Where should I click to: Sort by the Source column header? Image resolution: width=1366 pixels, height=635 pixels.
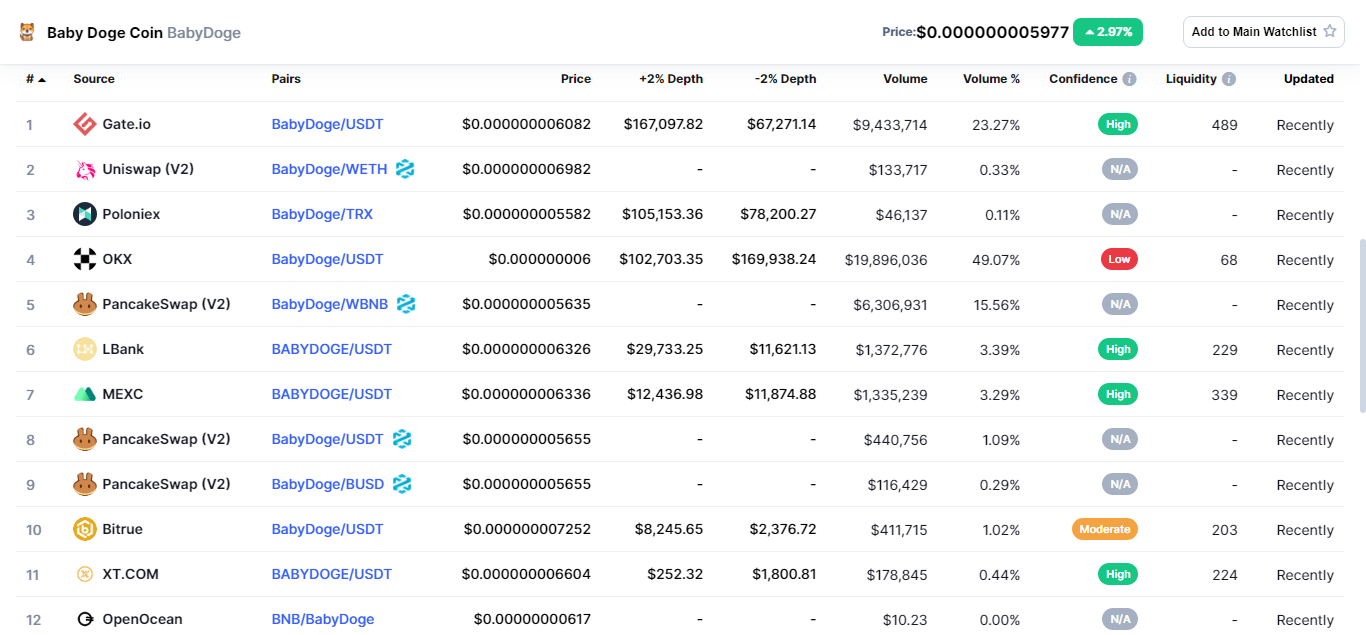(x=94, y=79)
